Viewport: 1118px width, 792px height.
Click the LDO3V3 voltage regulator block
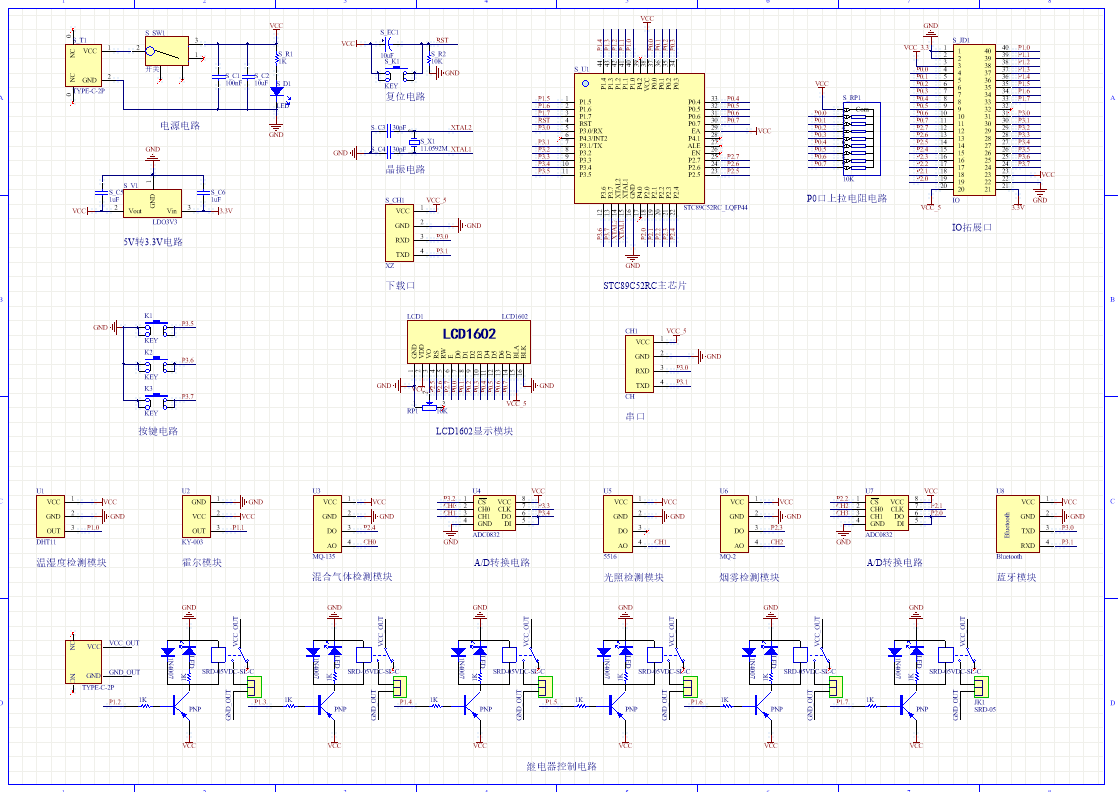coord(152,203)
